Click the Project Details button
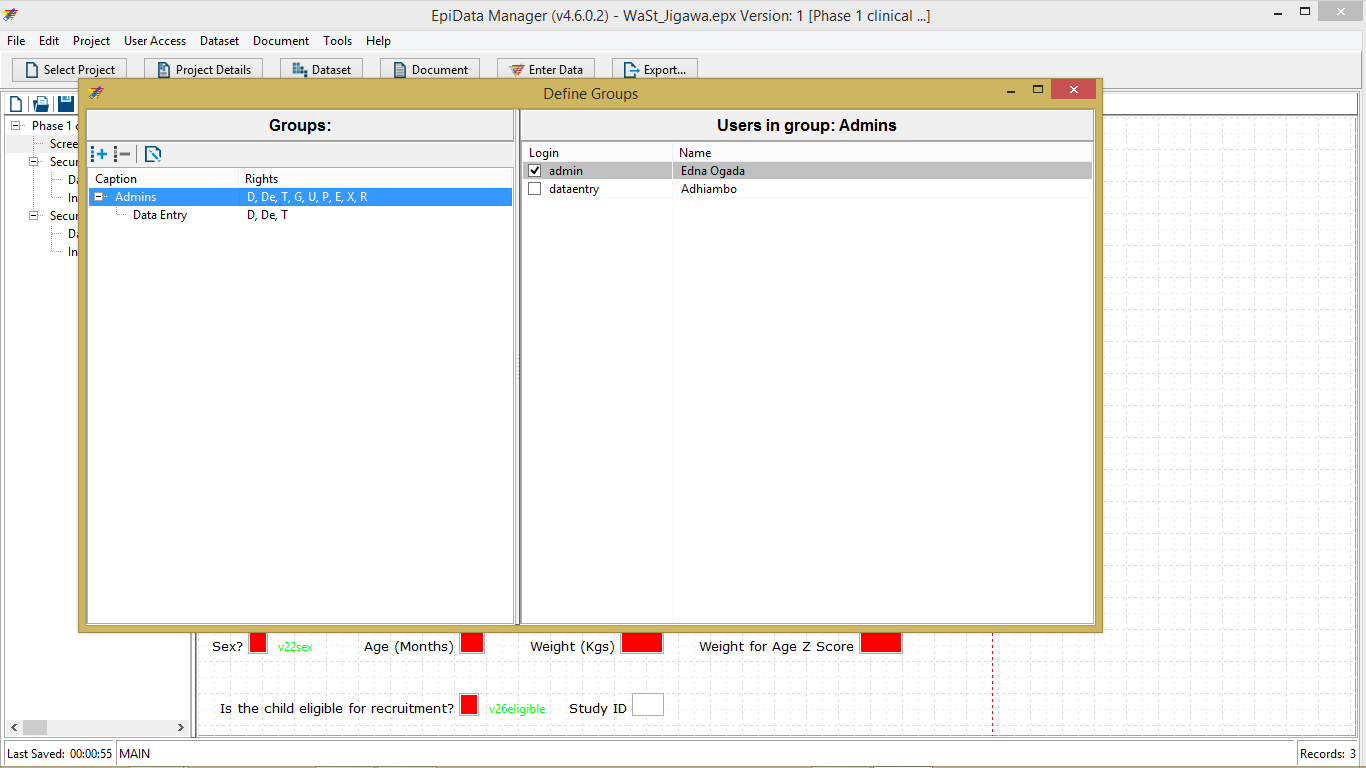 pyautogui.click(x=203, y=70)
